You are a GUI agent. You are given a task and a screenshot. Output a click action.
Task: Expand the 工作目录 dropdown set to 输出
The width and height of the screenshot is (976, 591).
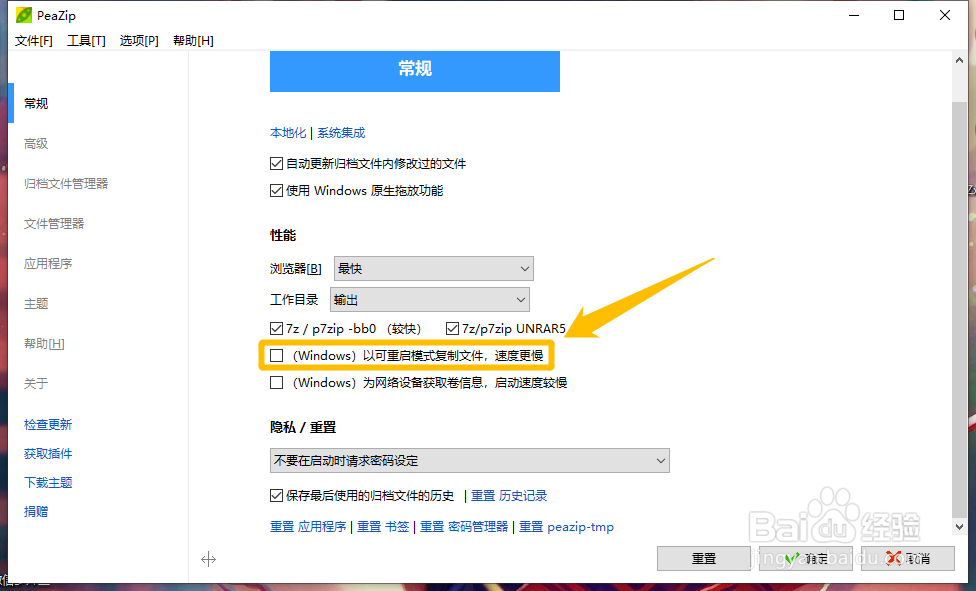pos(430,300)
